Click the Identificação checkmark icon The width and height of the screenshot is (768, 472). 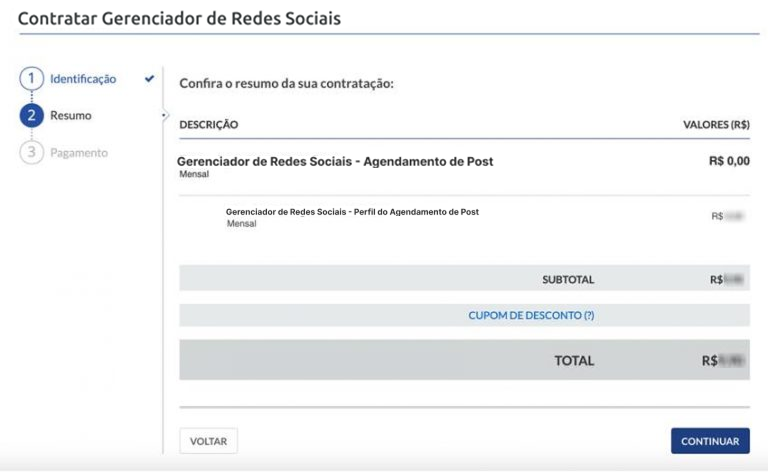point(149,78)
